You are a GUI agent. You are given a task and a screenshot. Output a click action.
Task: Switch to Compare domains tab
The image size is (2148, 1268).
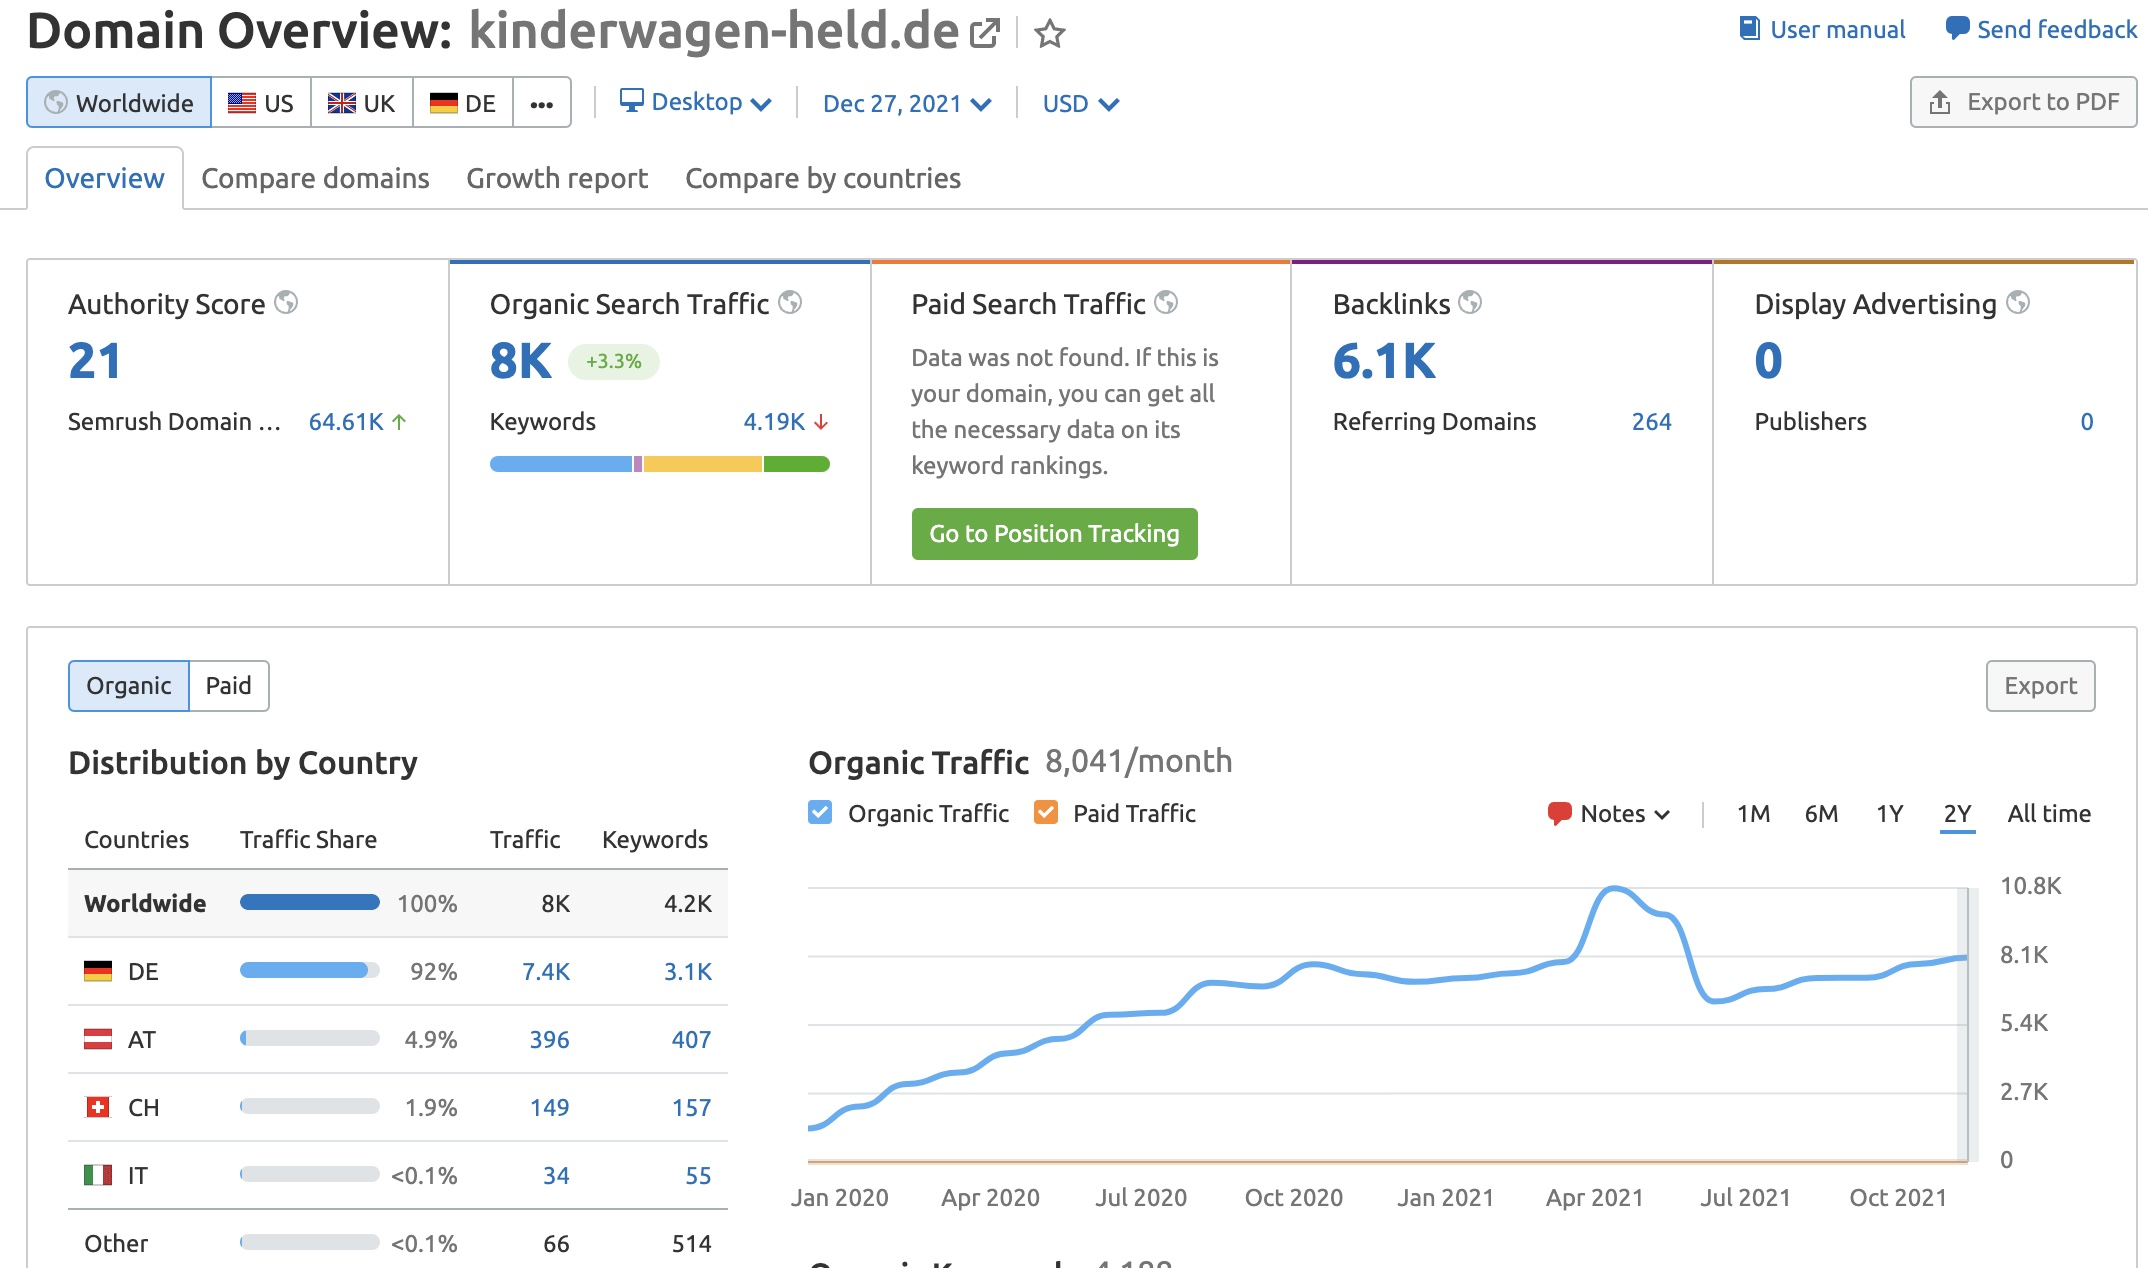point(315,178)
